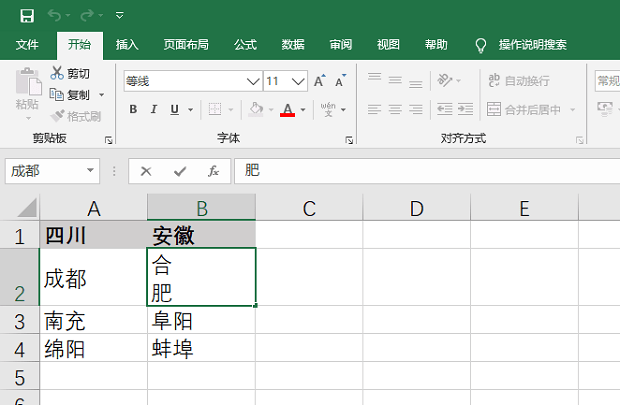Click the increase font size icon
Image resolution: width=620 pixels, height=405 pixels.
[x=319, y=81]
